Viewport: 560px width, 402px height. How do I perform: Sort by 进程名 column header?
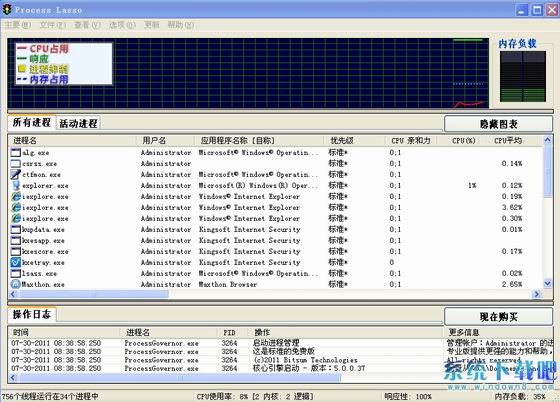point(73,141)
